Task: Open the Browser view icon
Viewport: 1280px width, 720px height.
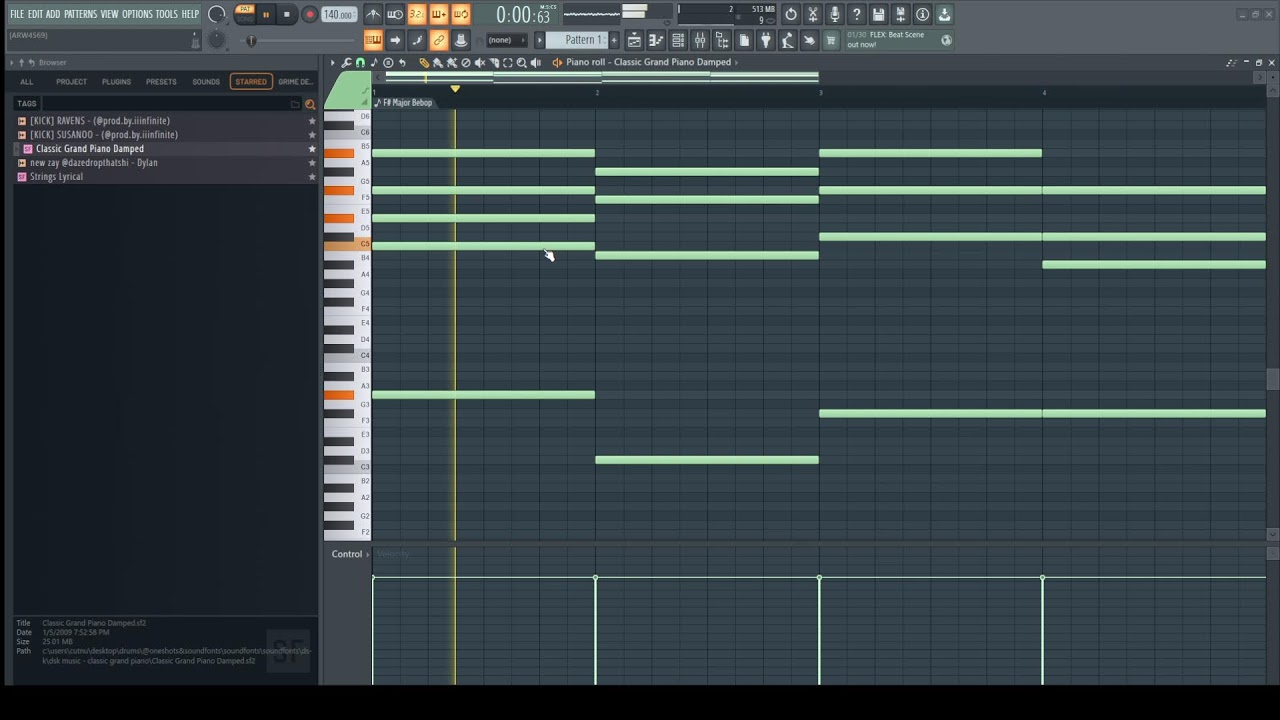Action: pos(722,40)
